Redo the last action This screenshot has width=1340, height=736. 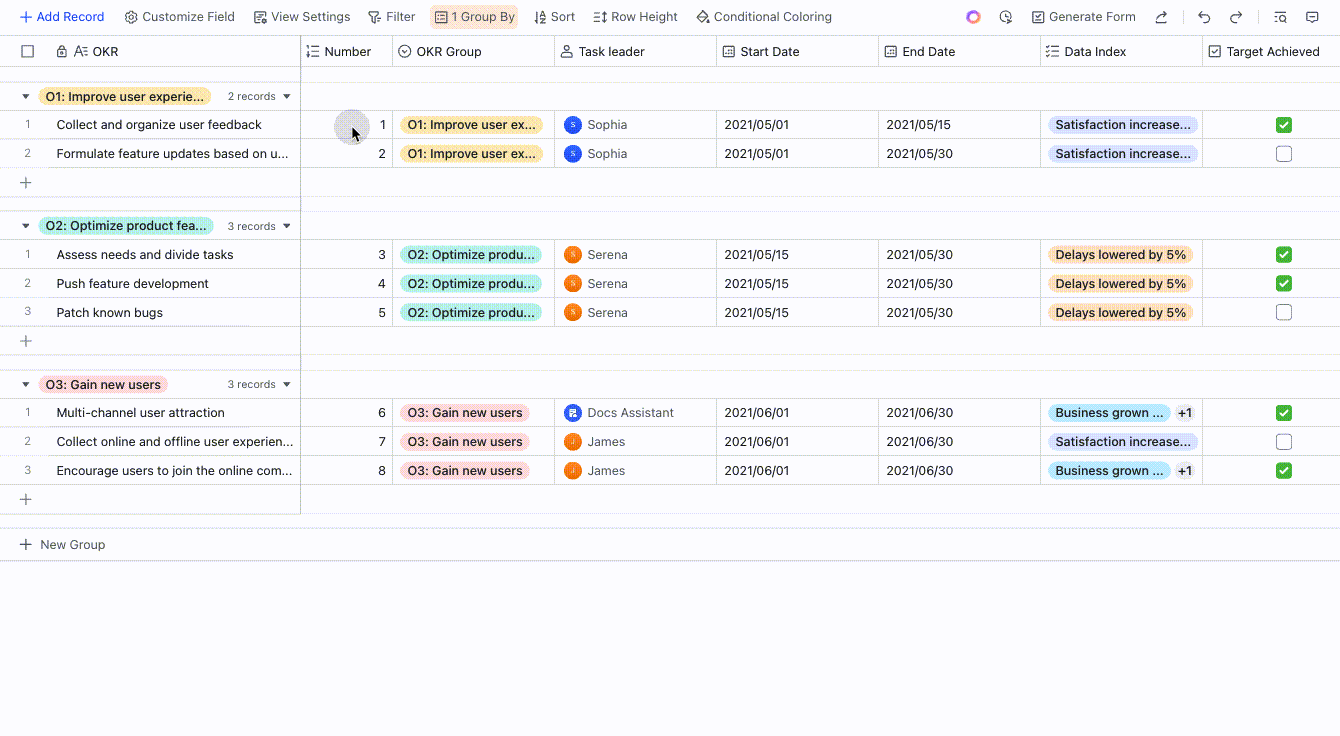click(x=1236, y=17)
